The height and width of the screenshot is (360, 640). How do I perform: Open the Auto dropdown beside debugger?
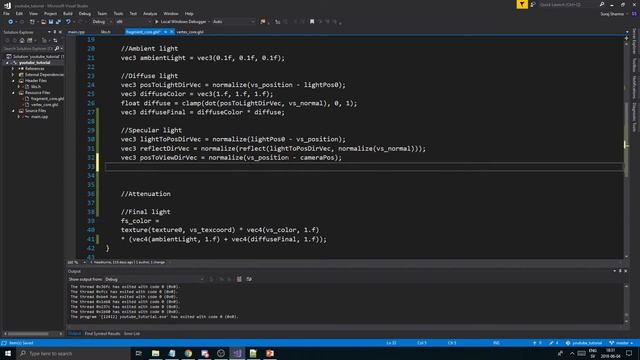click(233, 22)
